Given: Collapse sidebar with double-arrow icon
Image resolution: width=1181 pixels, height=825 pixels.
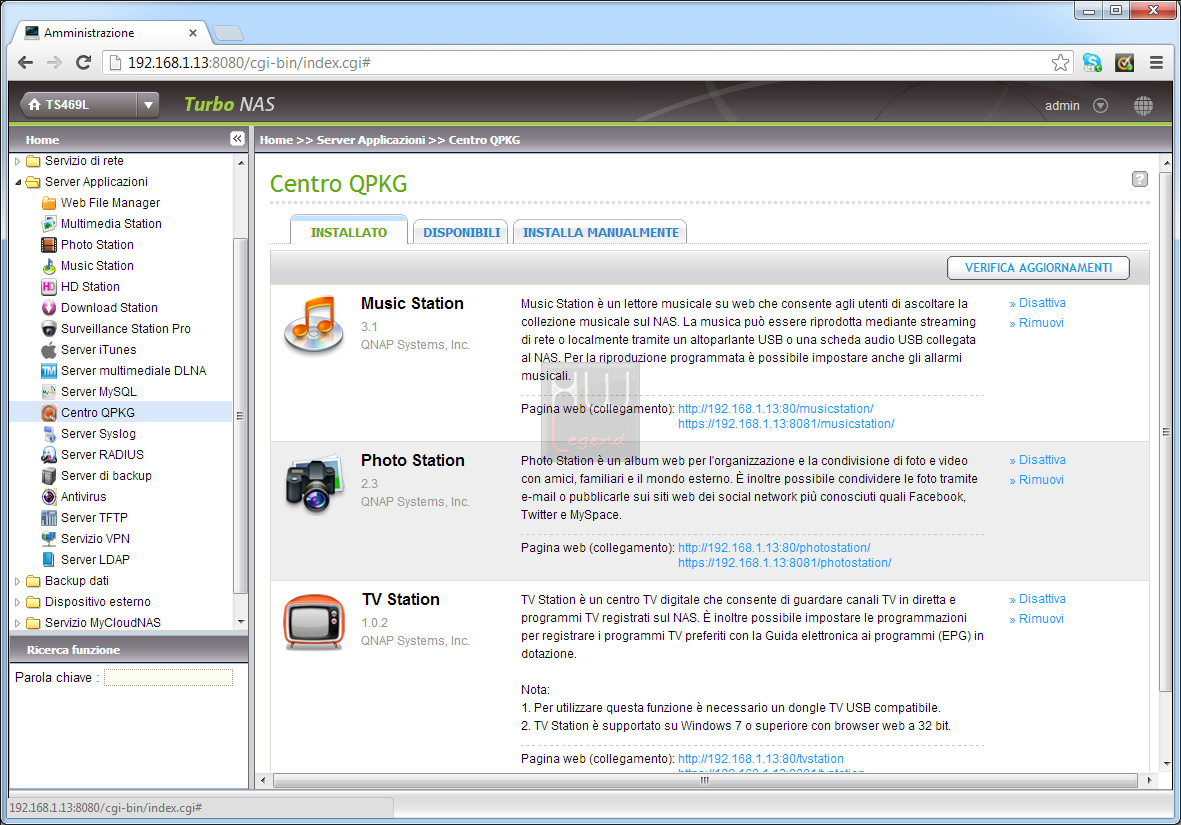Looking at the screenshot, I should 237,139.
